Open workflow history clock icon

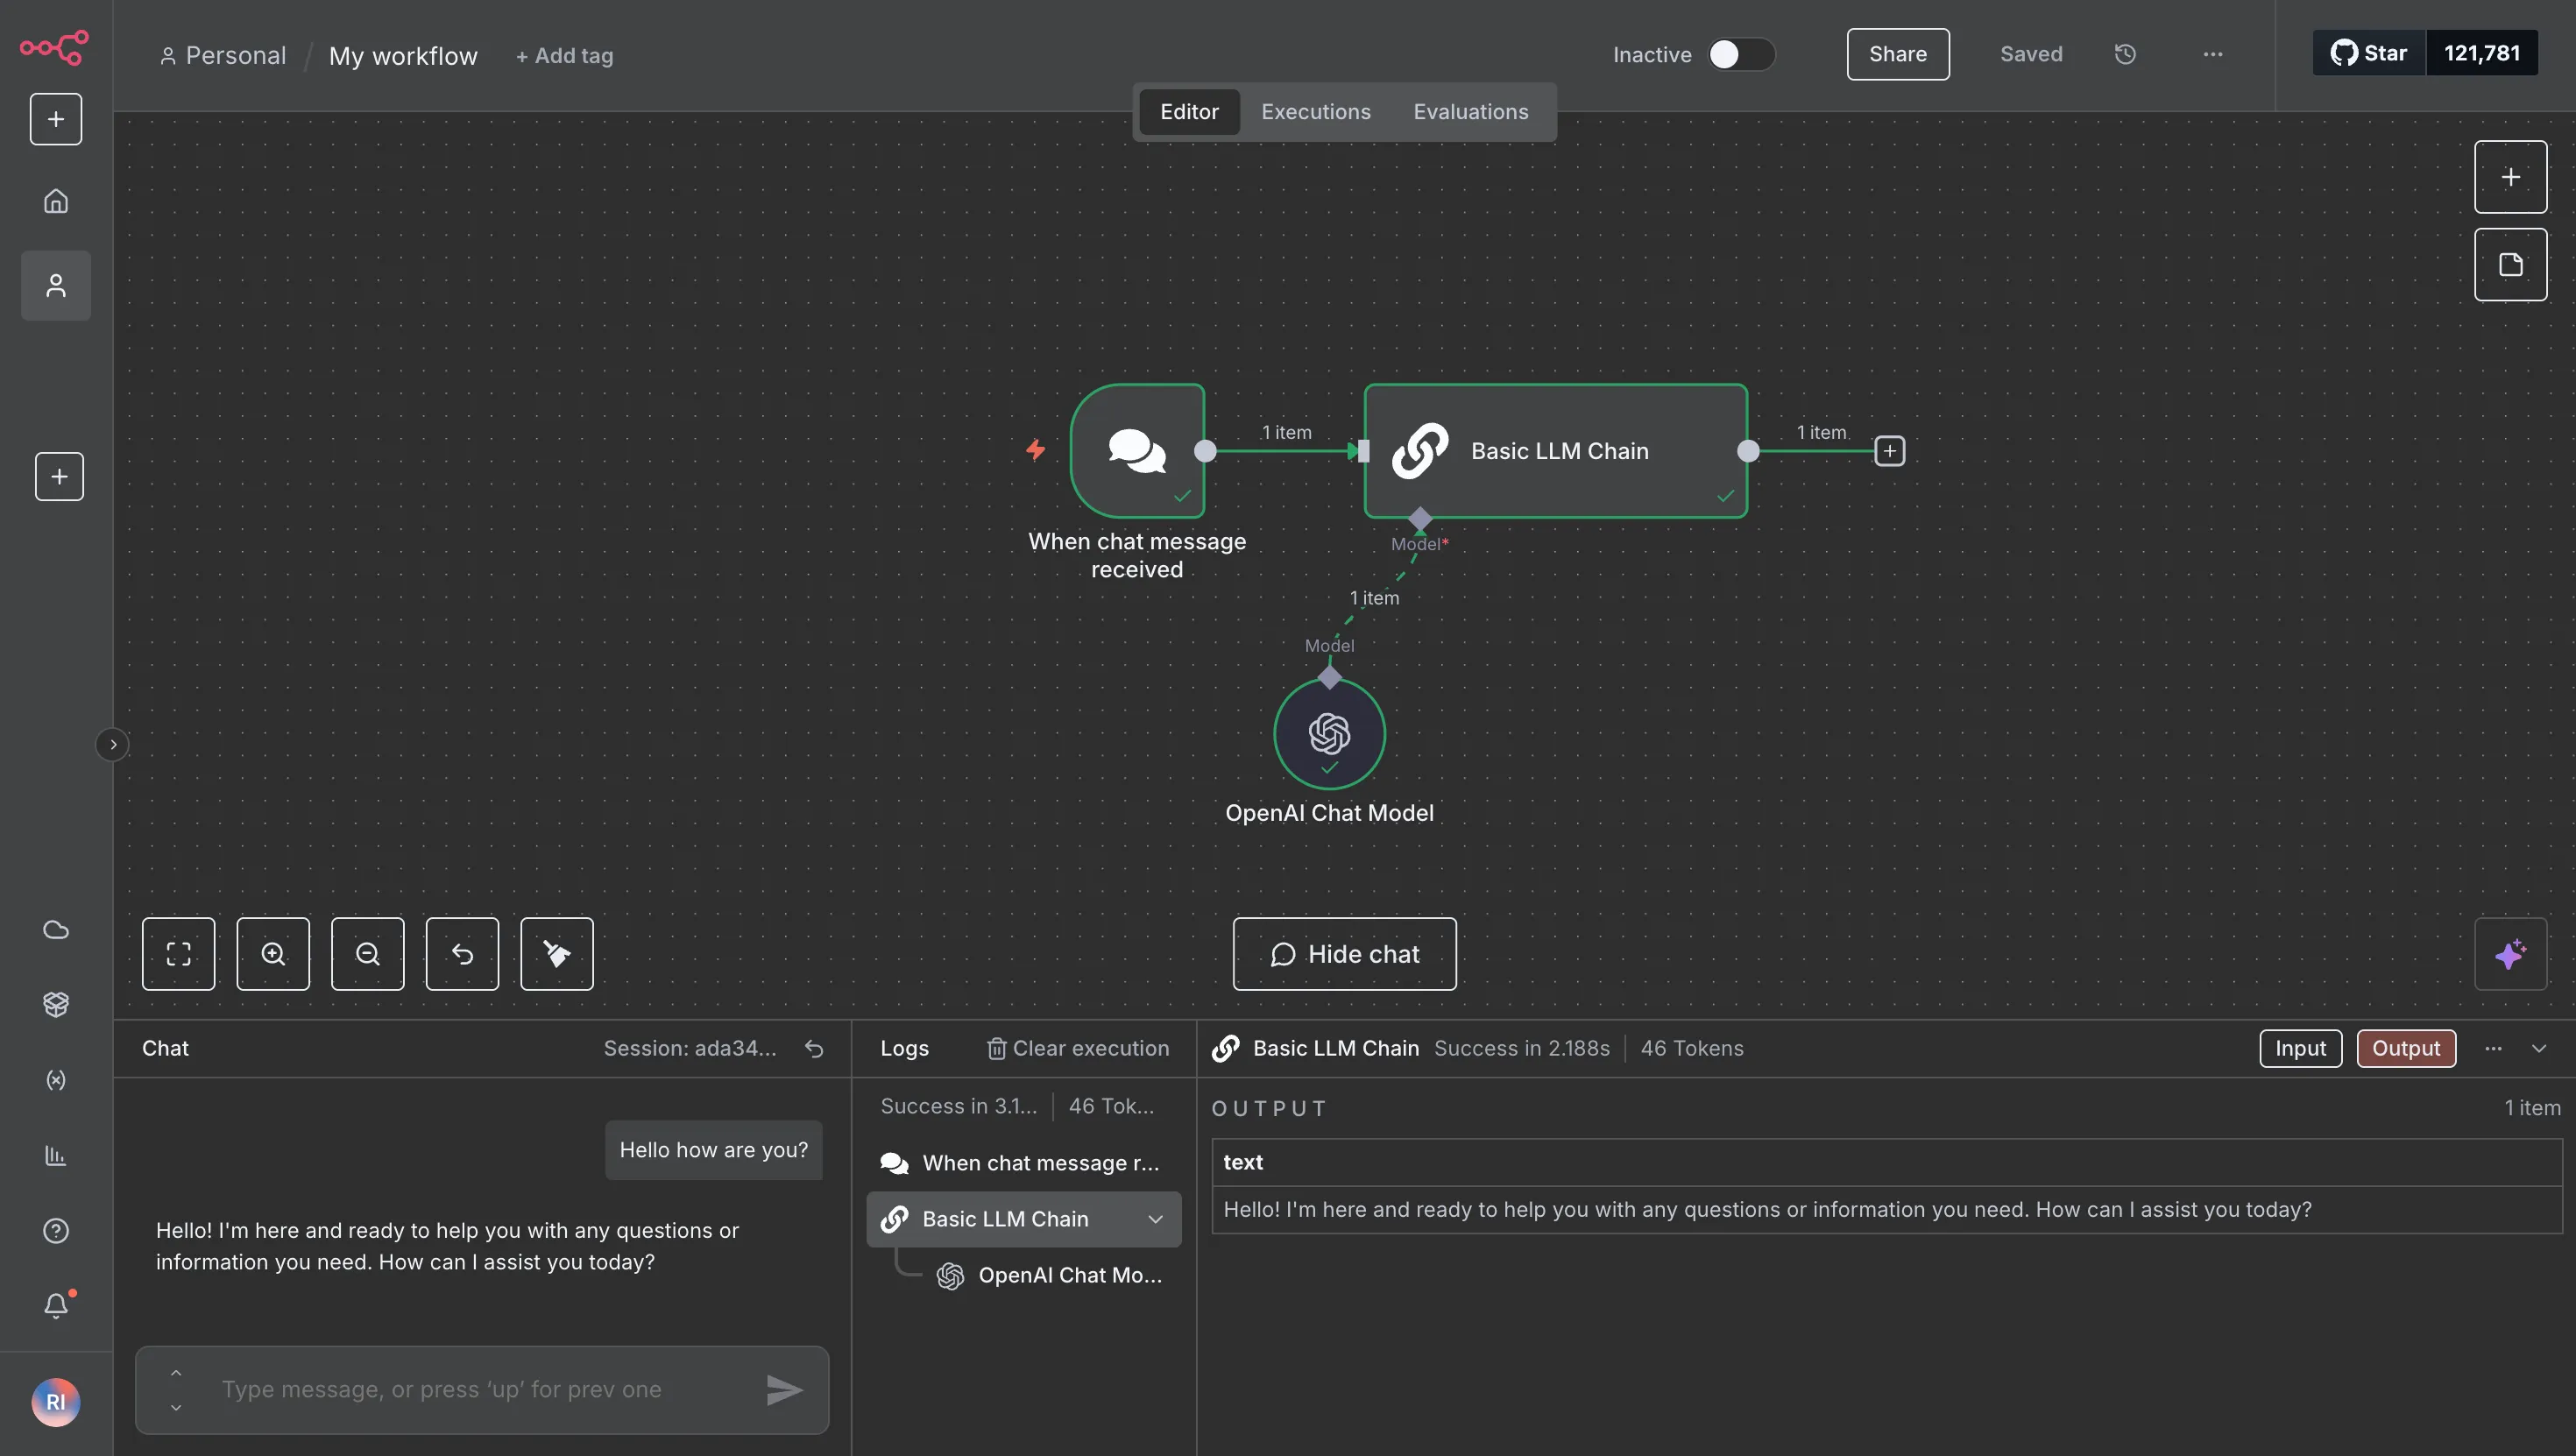pos(2125,54)
